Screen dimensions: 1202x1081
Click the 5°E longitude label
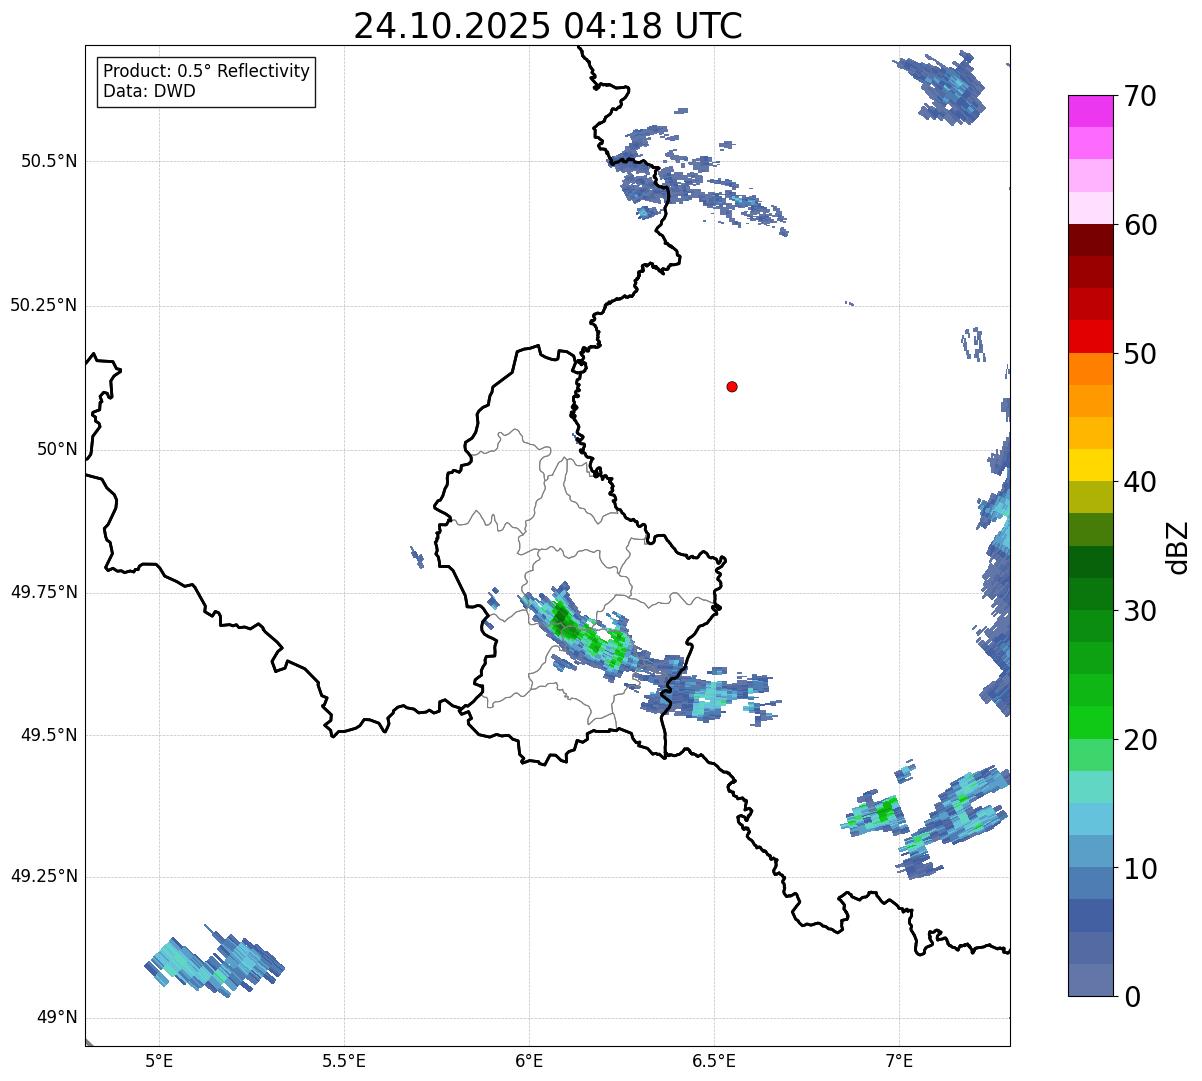[159, 1060]
